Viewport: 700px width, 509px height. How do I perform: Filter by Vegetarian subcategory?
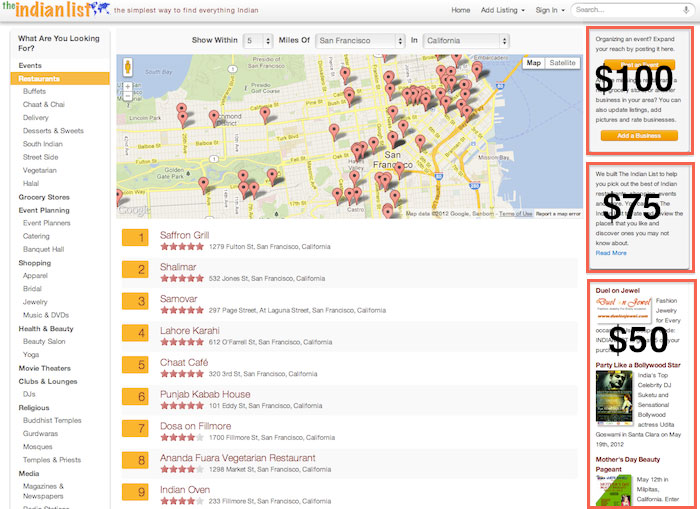(40, 170)
